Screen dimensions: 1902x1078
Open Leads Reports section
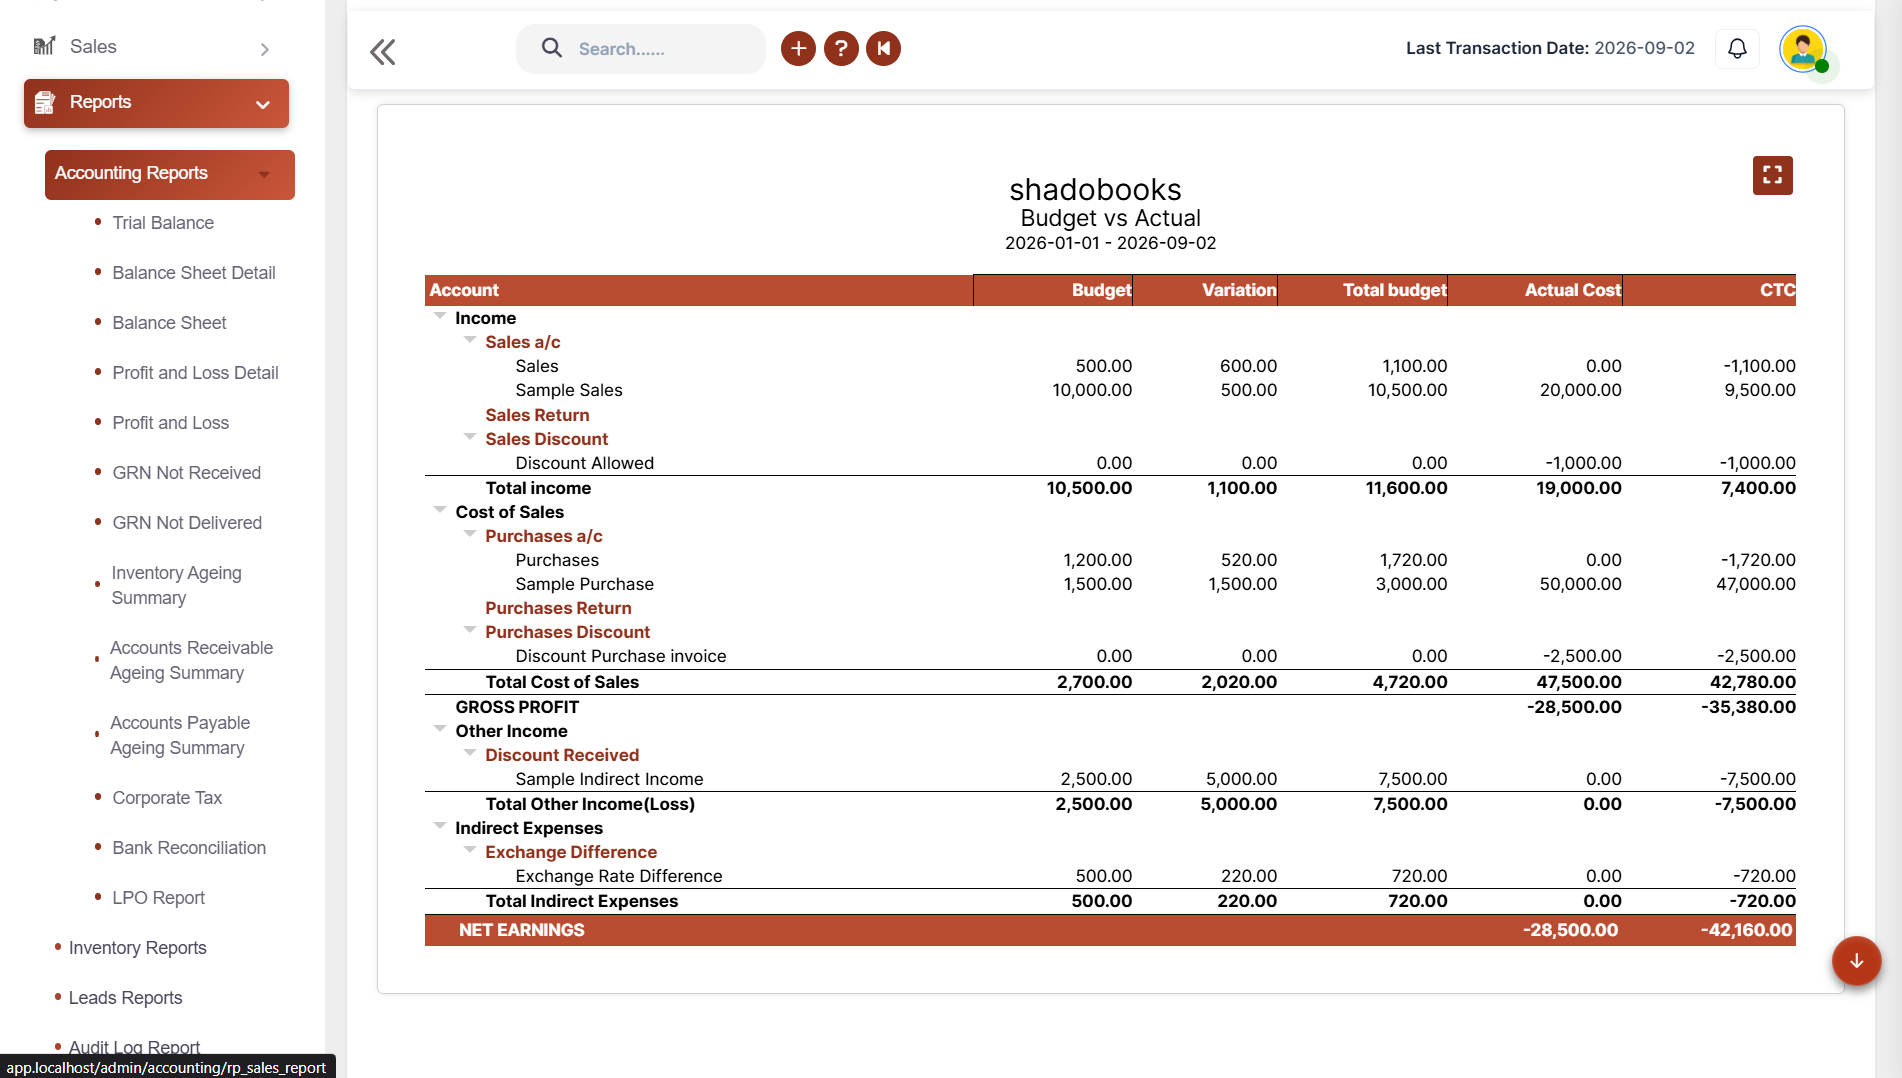pyautogui.click(x=125, y=998)
